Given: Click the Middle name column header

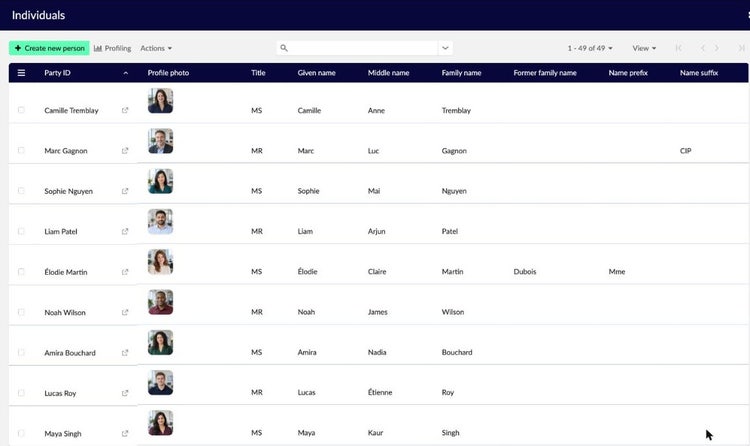Looking at the screenshot, I should click(x=388, y=73).
